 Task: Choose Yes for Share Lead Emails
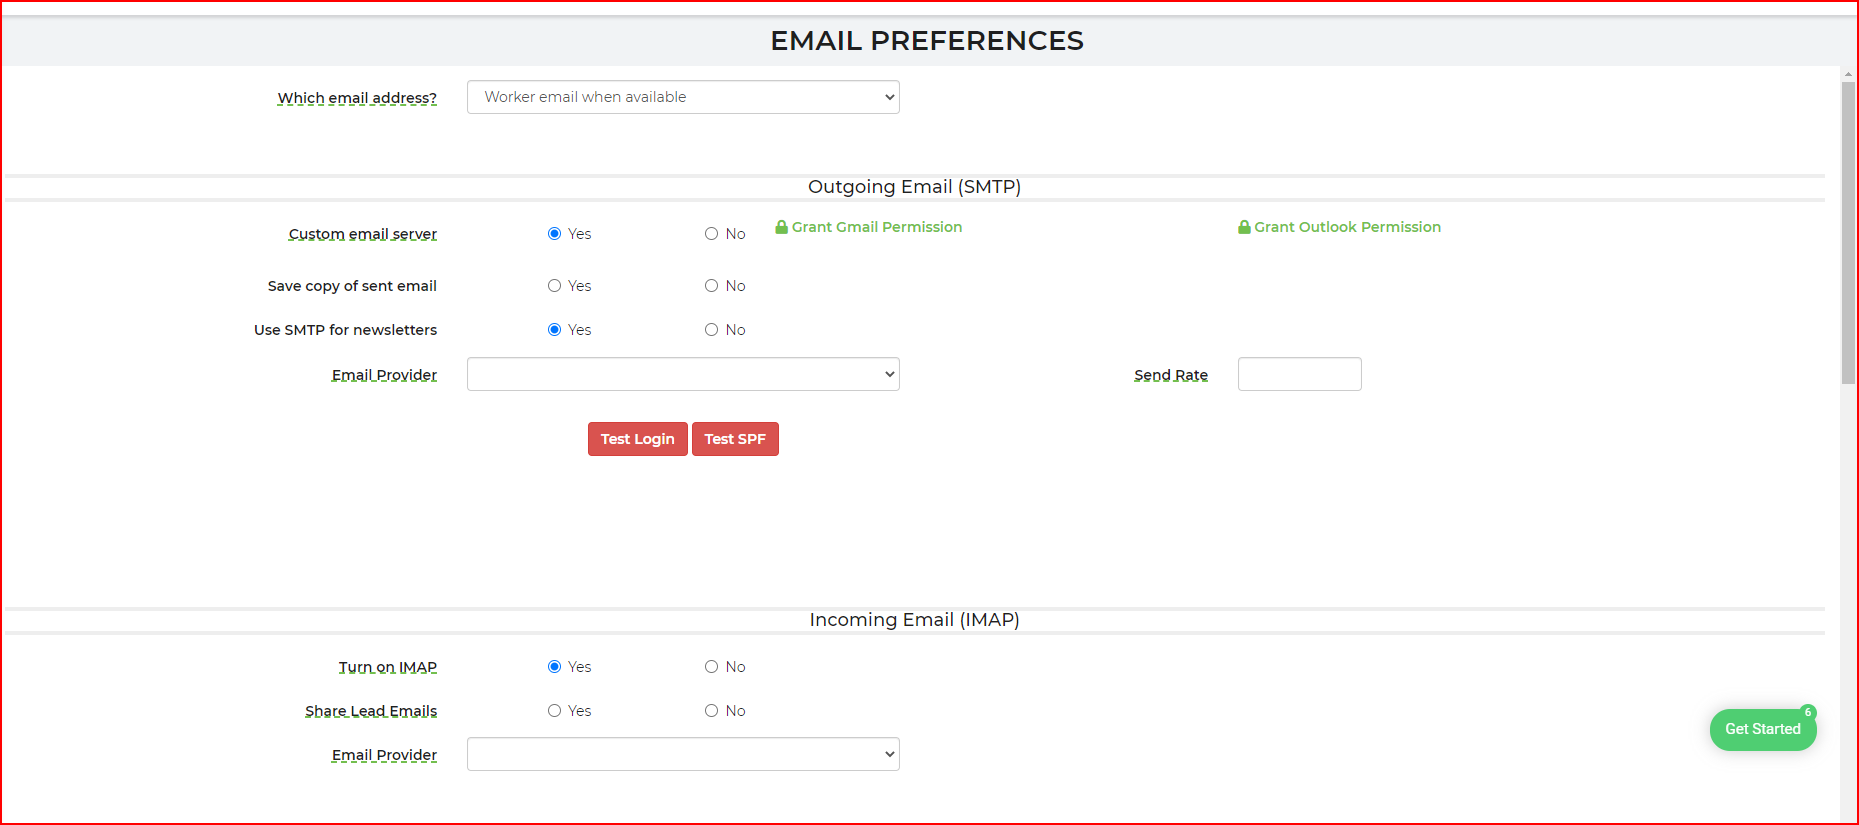point(554,711)
